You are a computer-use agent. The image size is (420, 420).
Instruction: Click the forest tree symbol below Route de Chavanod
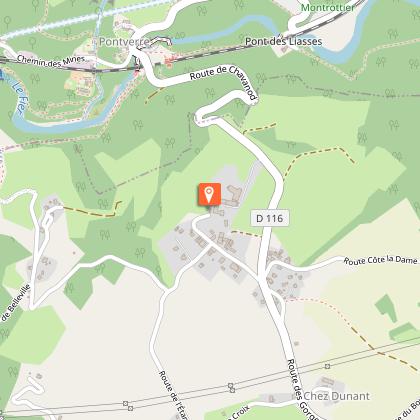click(209, 92)
